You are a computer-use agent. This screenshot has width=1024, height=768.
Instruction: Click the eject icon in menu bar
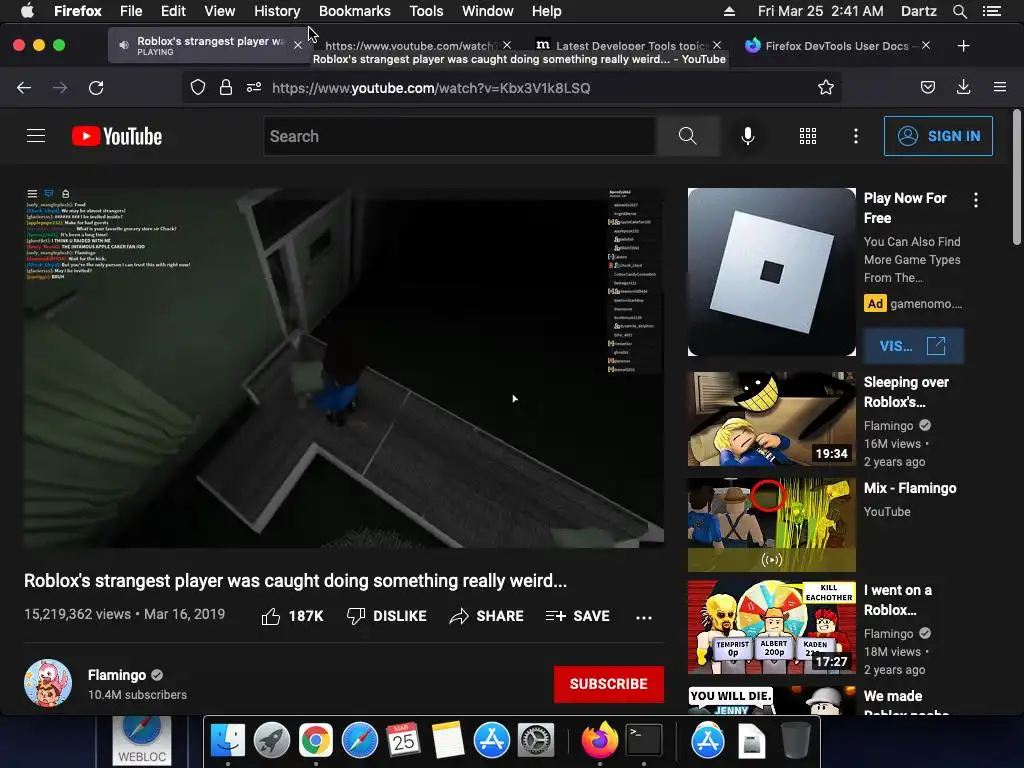pos(729,11)
